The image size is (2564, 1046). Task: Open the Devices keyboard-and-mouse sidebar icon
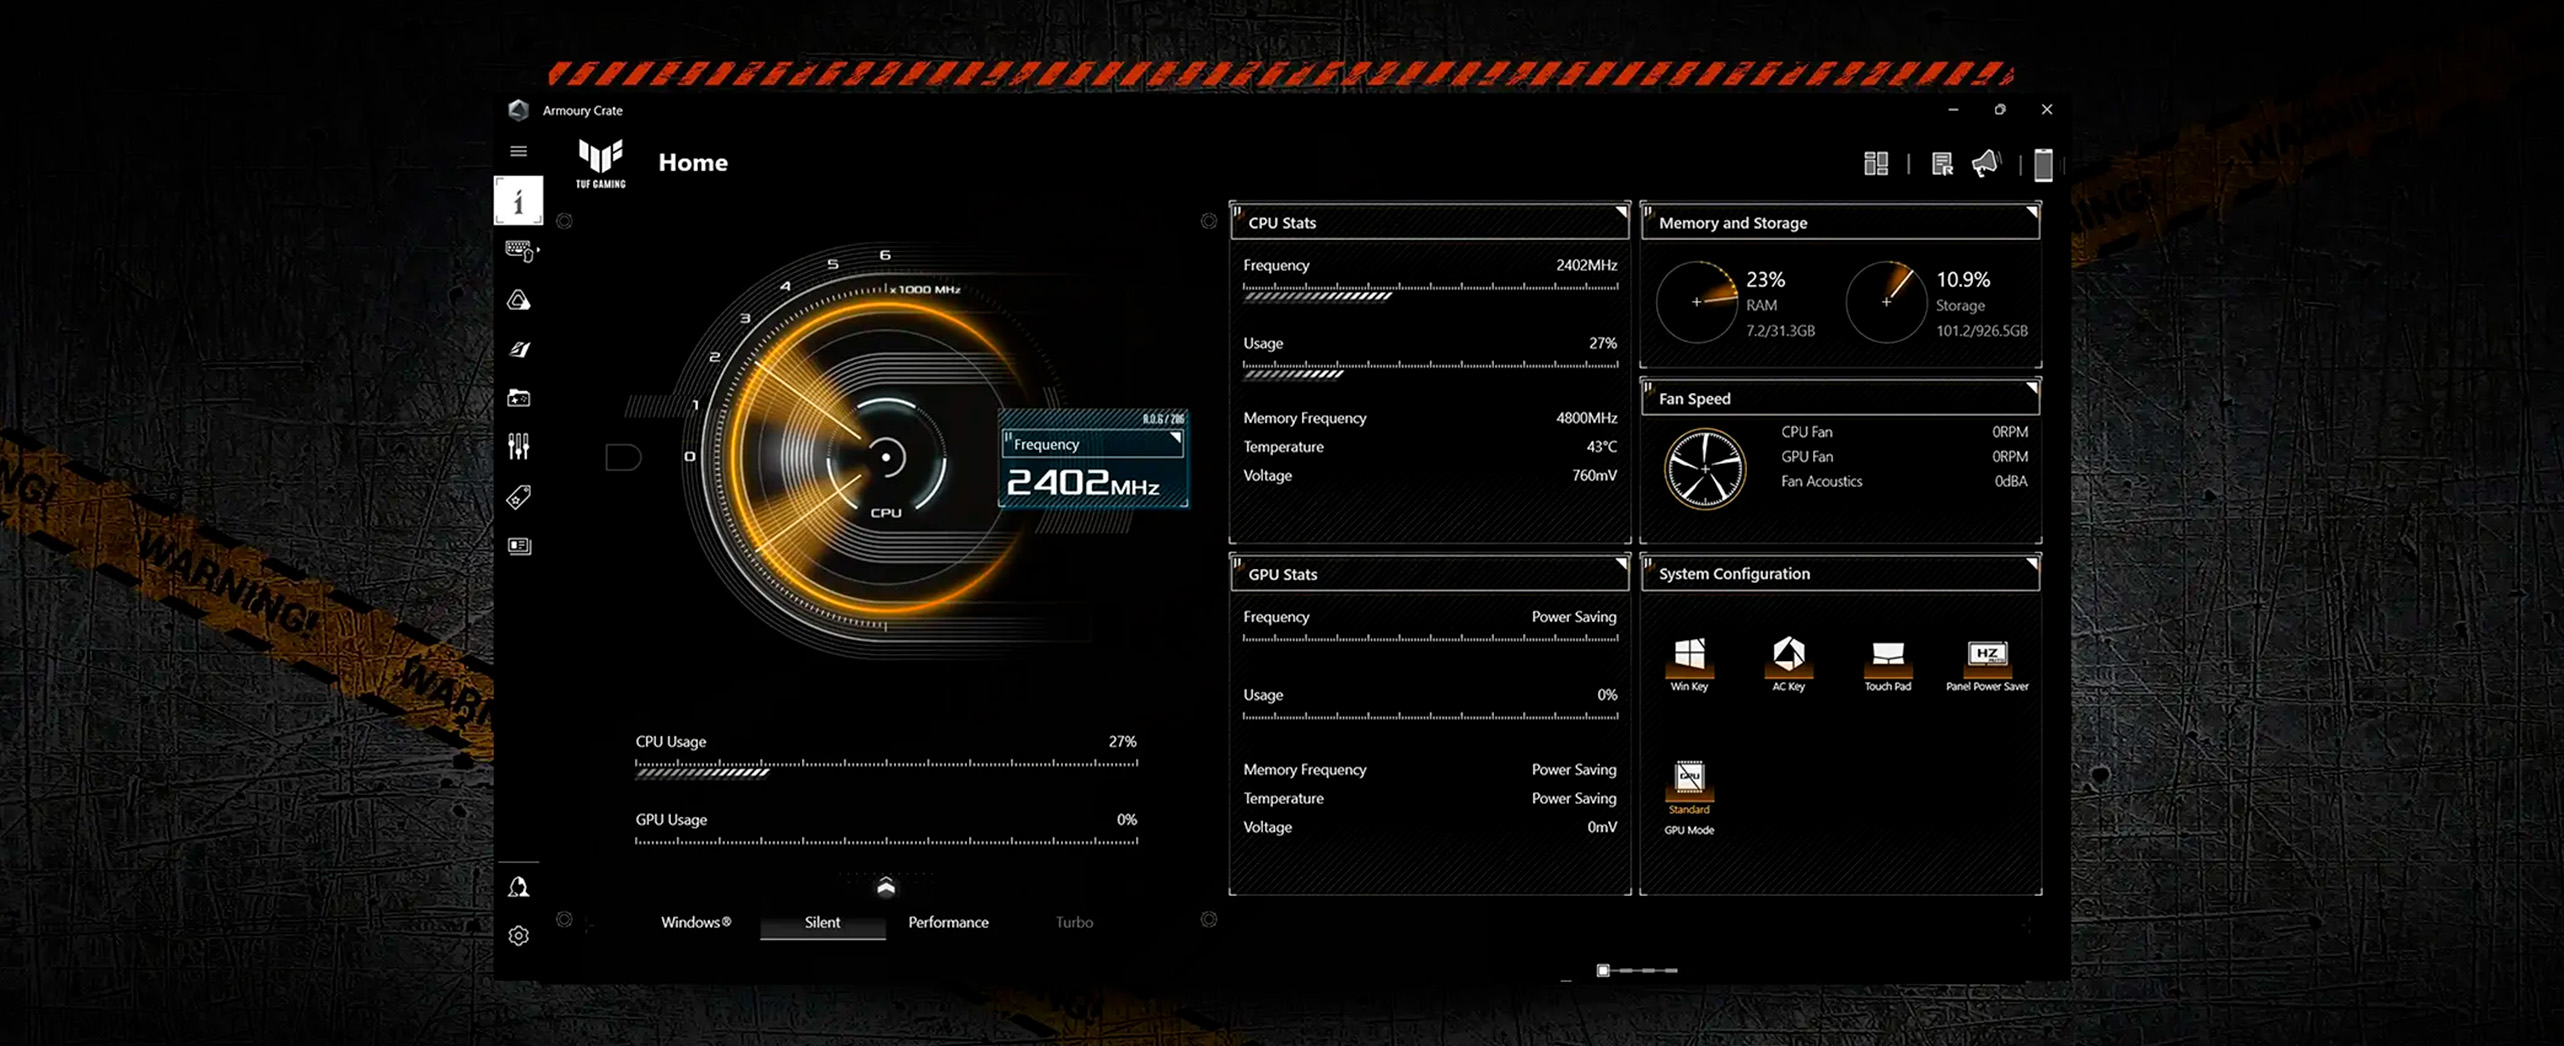(520, 250)
